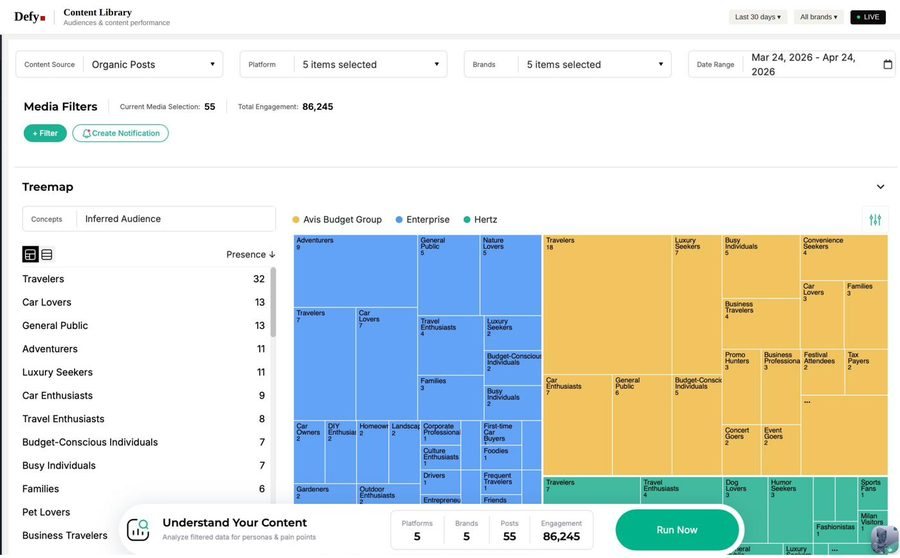Toggle Enterprise legend swatch
The image size is (900, 558).
399,219
